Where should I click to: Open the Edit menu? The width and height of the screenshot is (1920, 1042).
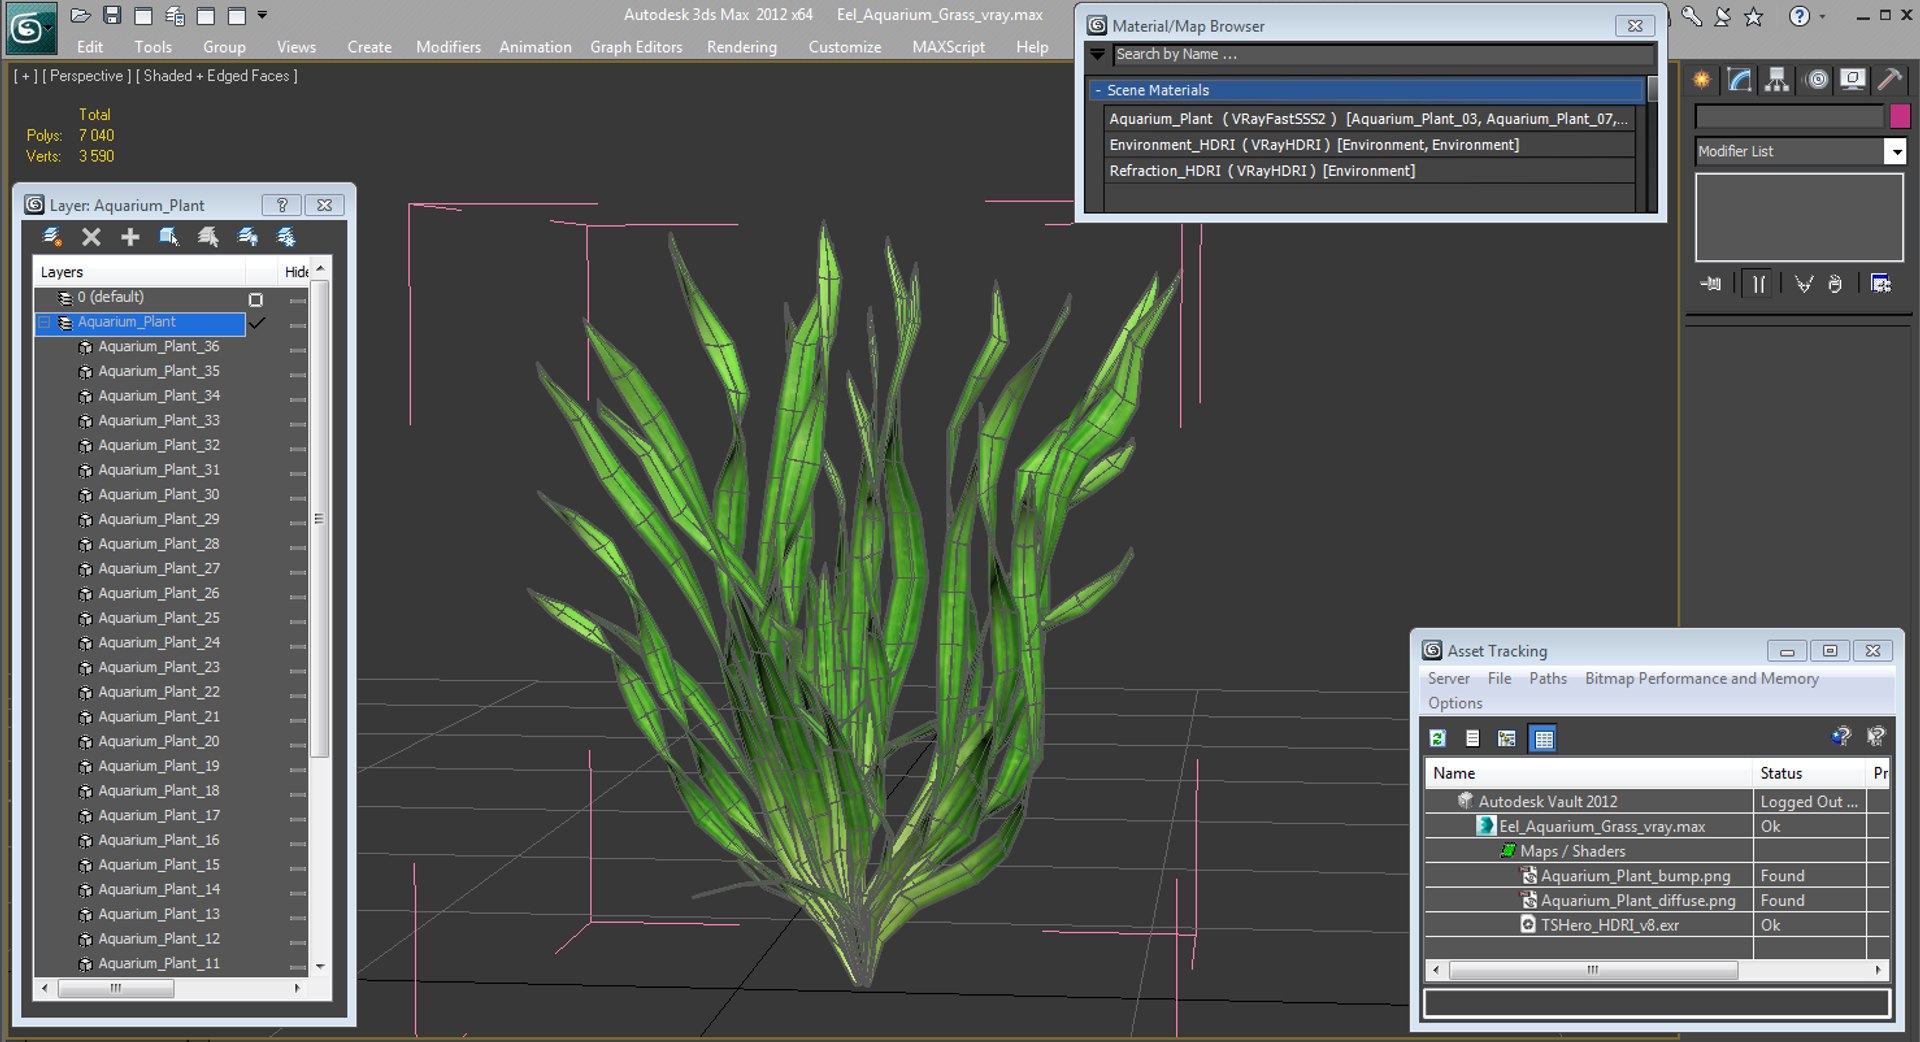[90, 47]
